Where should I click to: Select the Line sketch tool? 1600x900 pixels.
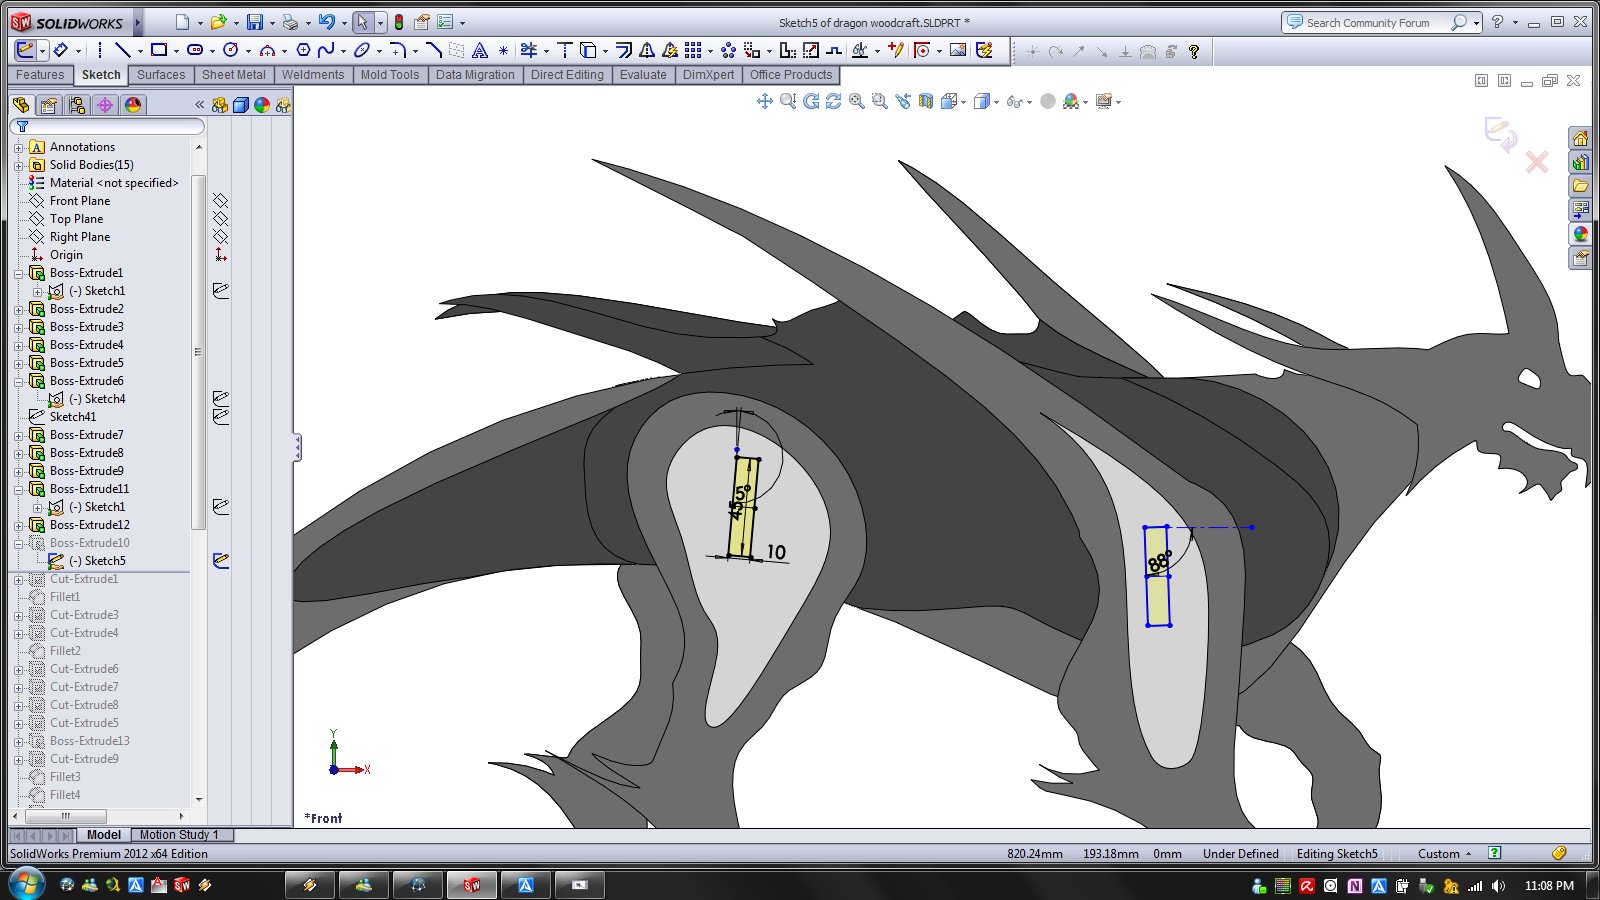click(122, 50)
